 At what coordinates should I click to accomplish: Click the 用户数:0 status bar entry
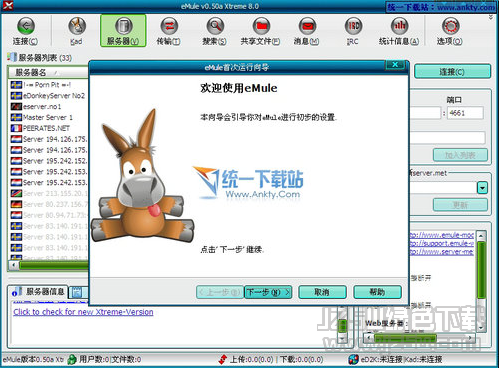94,359
